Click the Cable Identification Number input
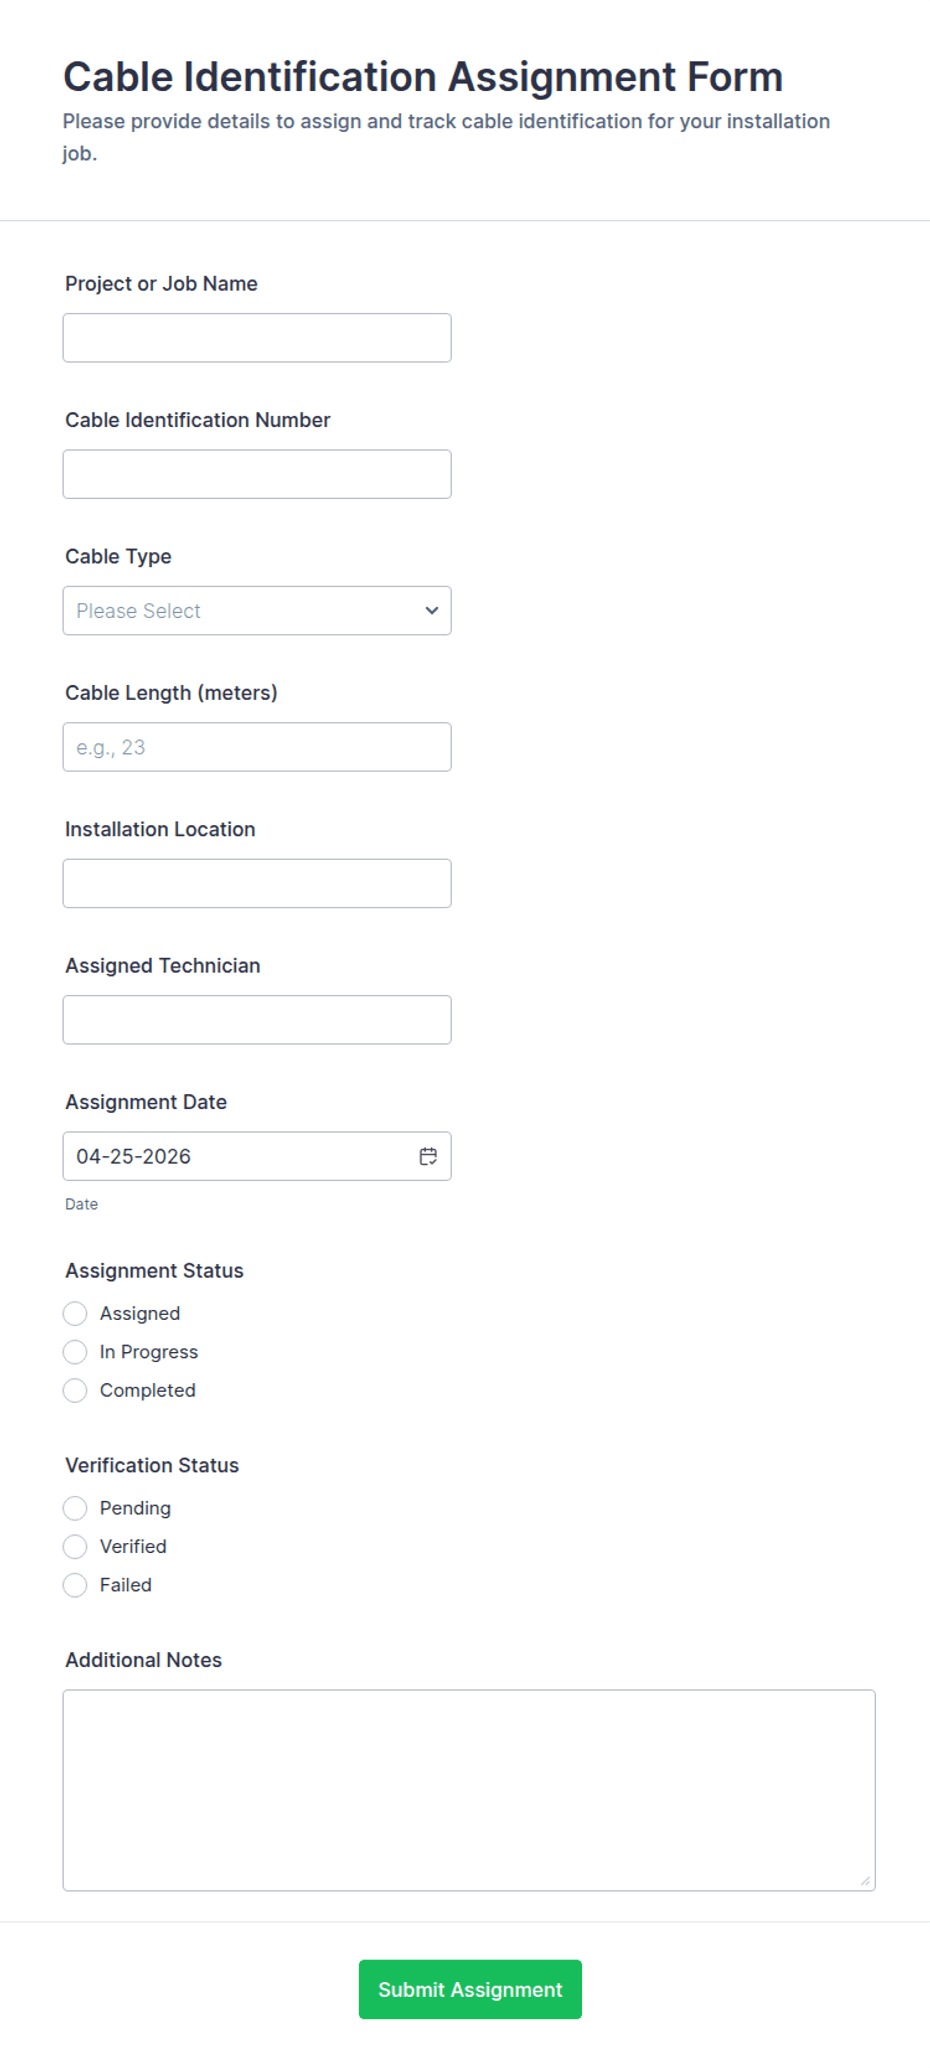Image resolution: width=930 pixels, height=2068 pixels. point(256,473)
